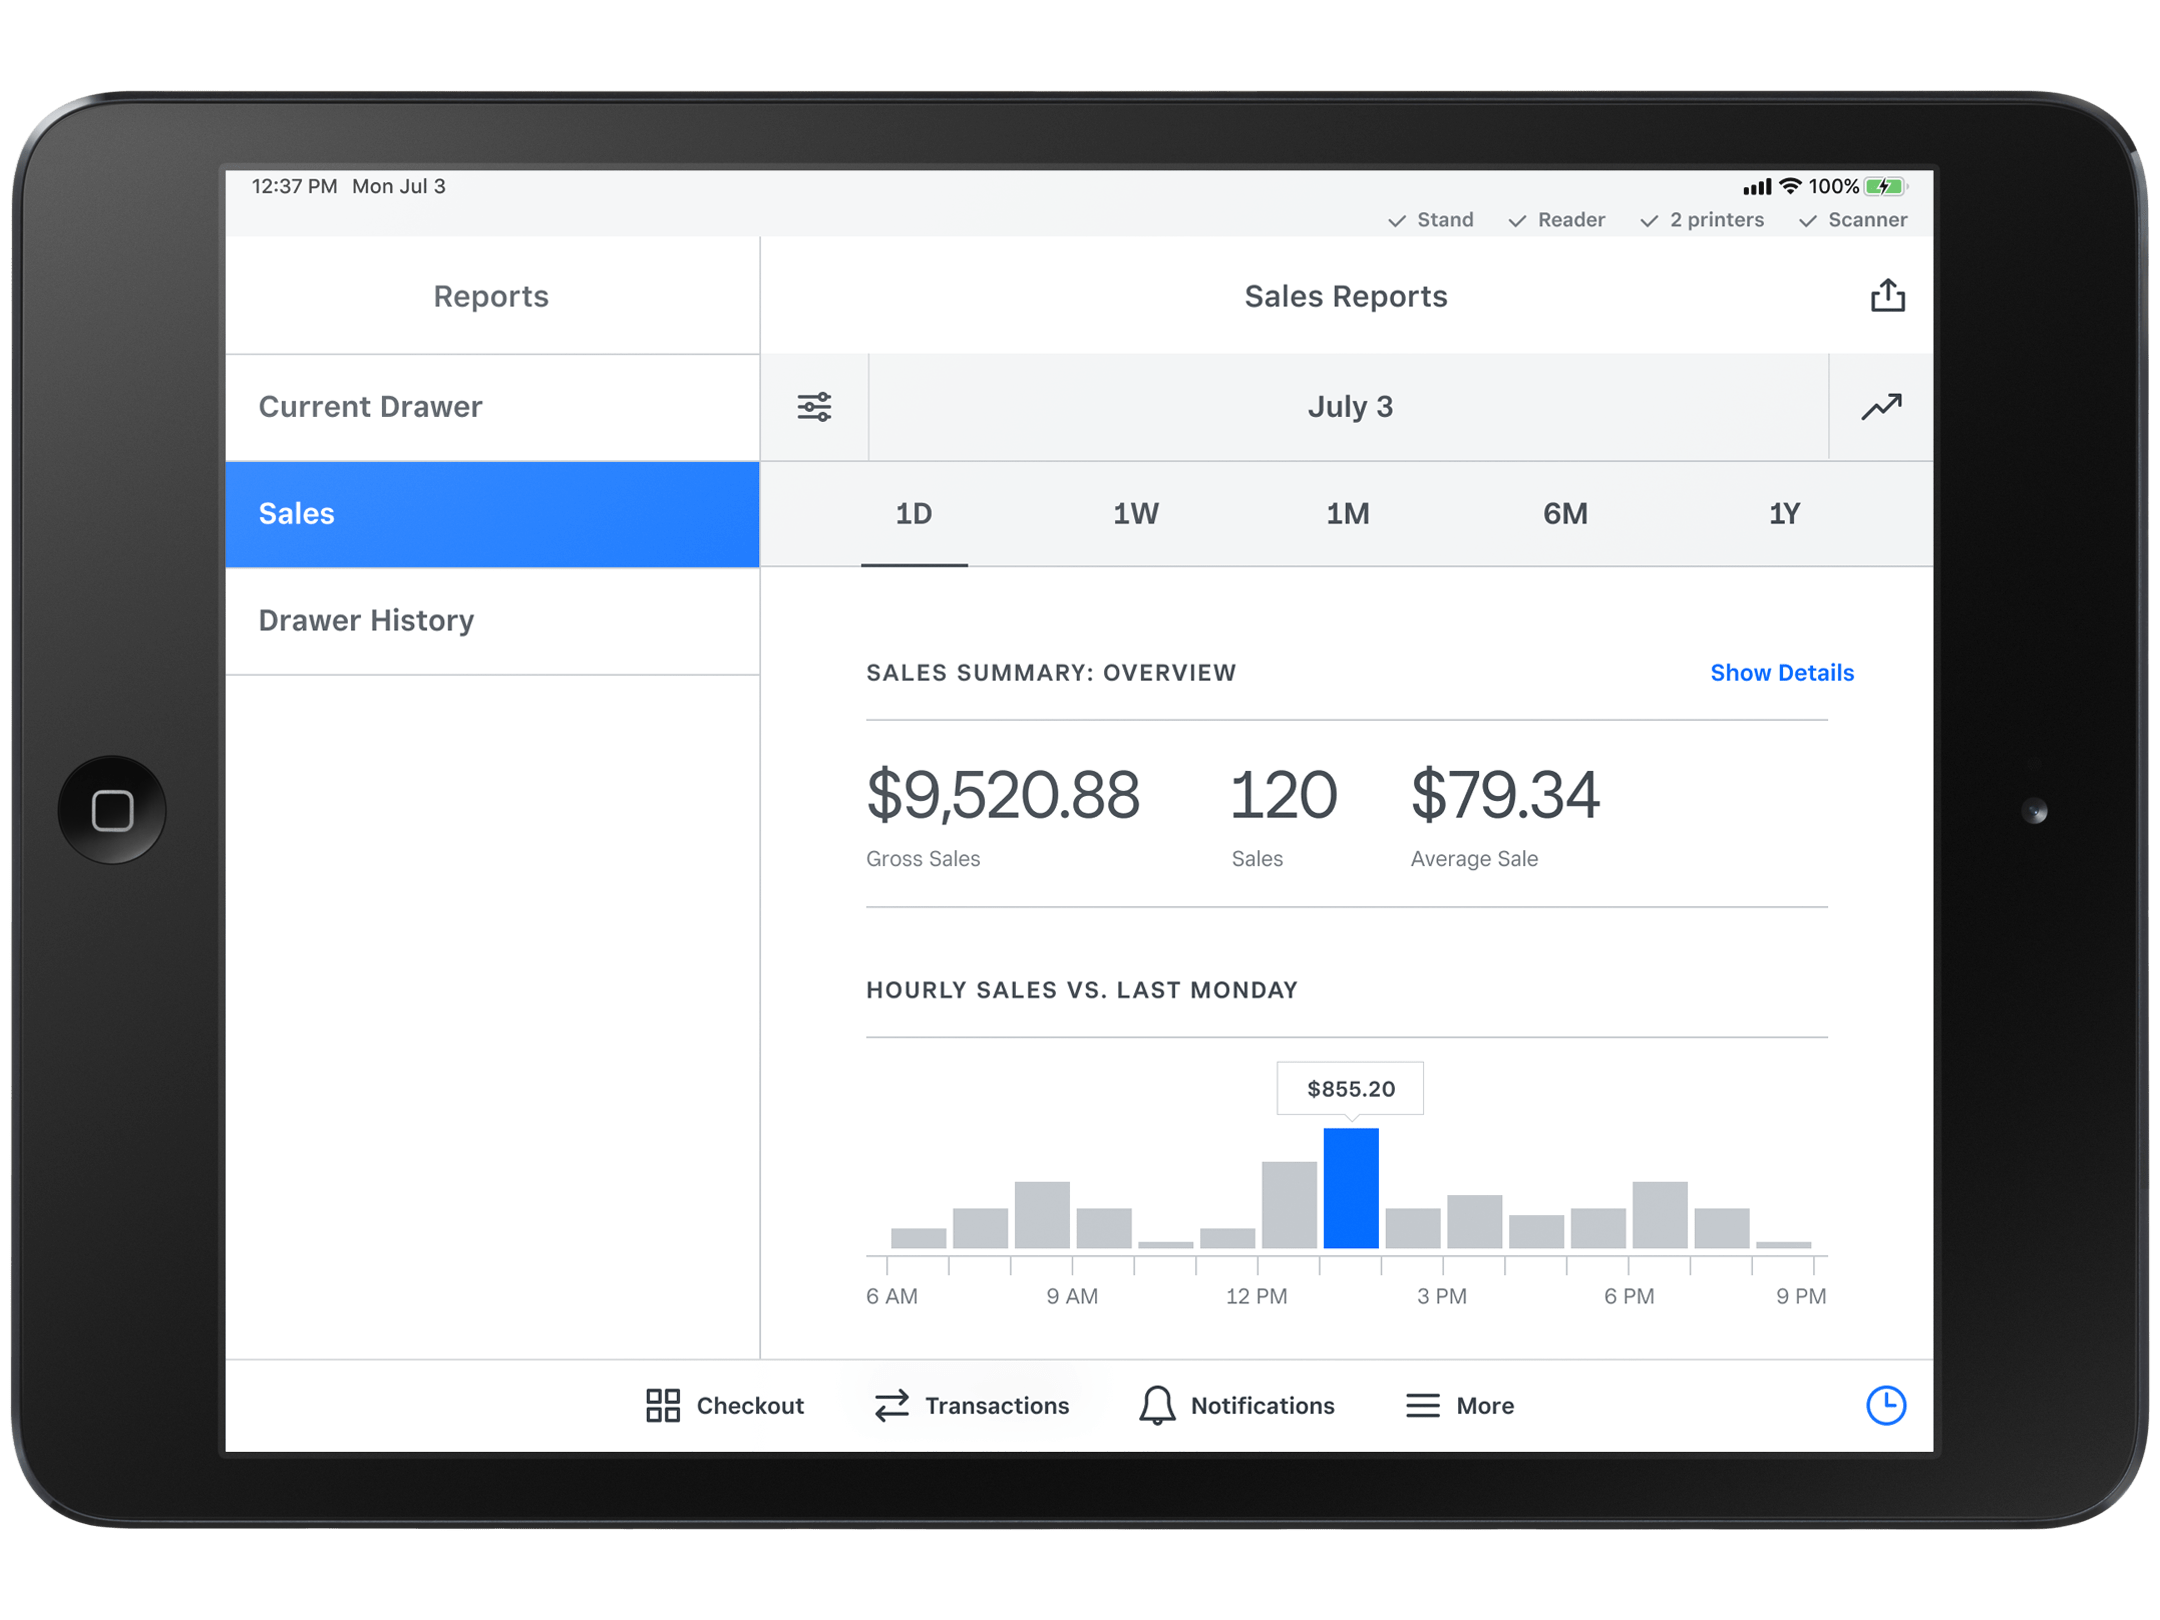2160x1620 pixels.
Task: Select the 6M time range tab
Action: [1564, 514]
